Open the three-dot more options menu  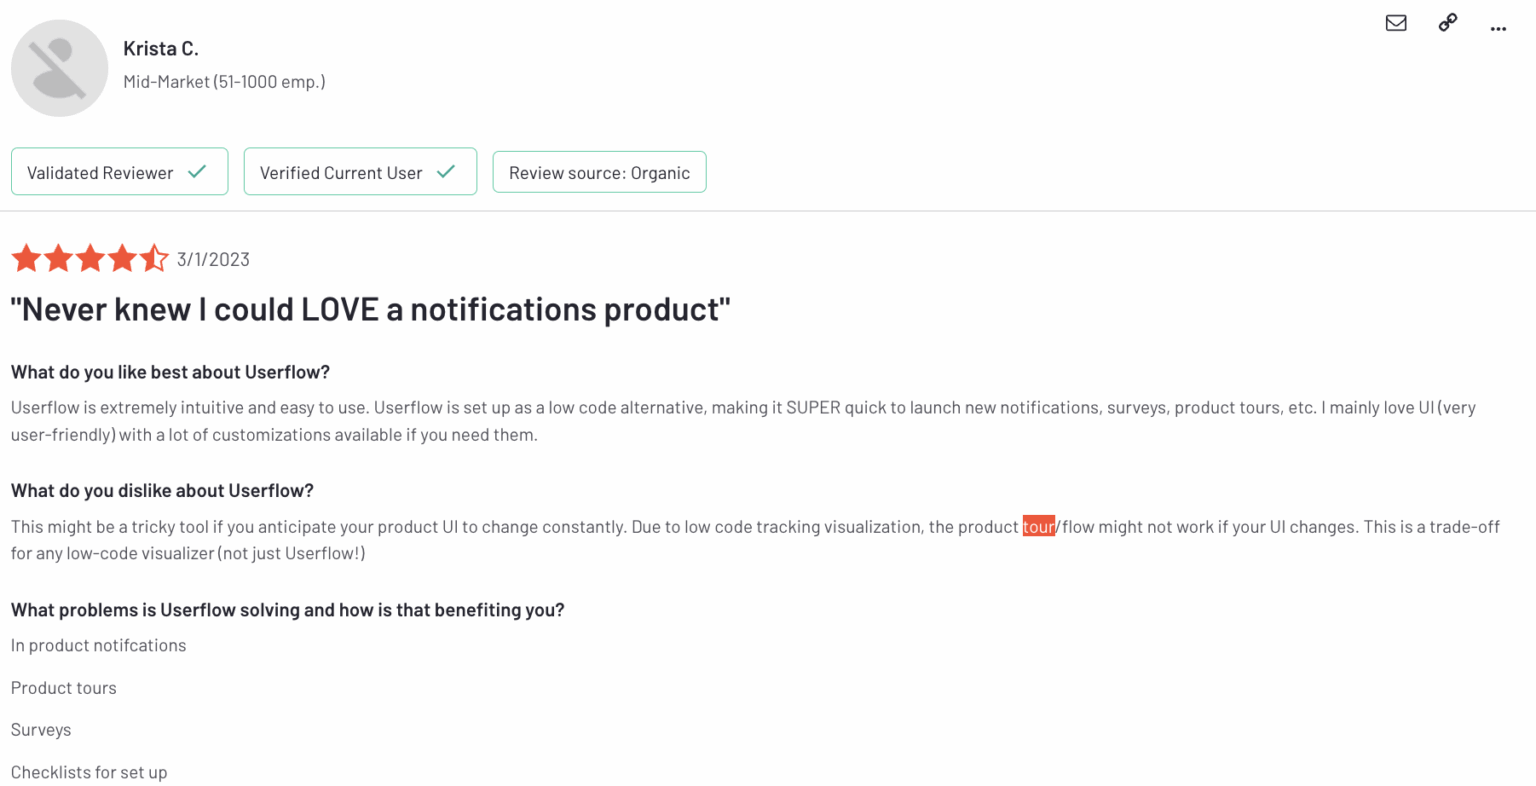[1497, 28]
